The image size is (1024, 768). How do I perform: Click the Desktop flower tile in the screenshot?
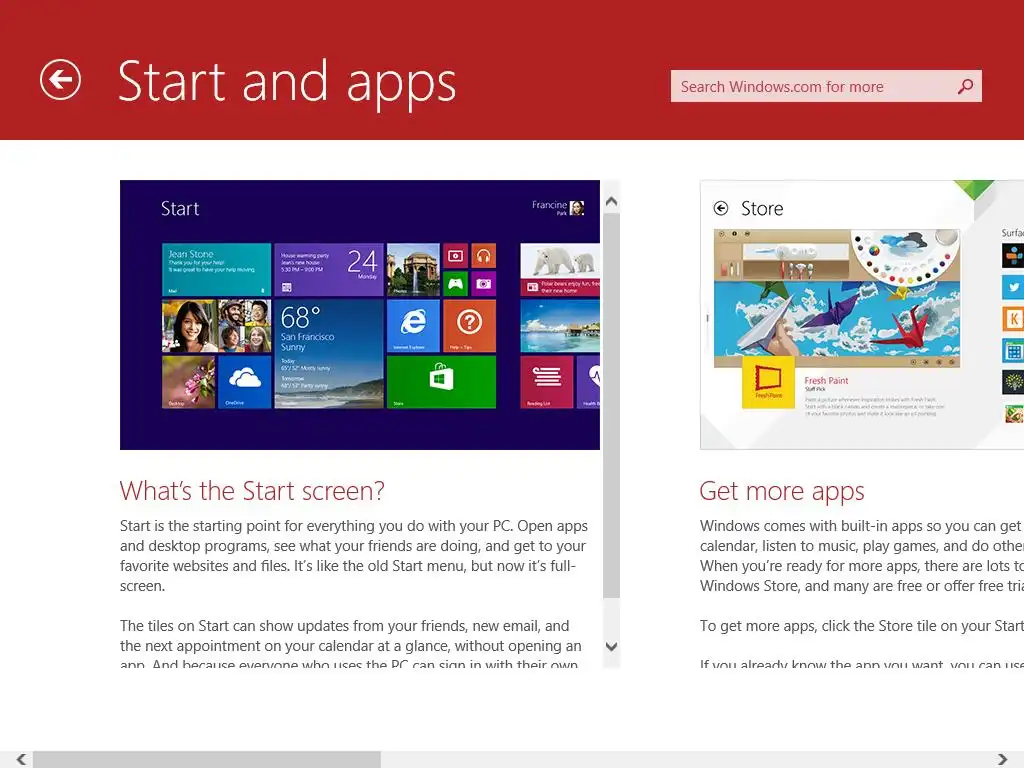point(188,382)
